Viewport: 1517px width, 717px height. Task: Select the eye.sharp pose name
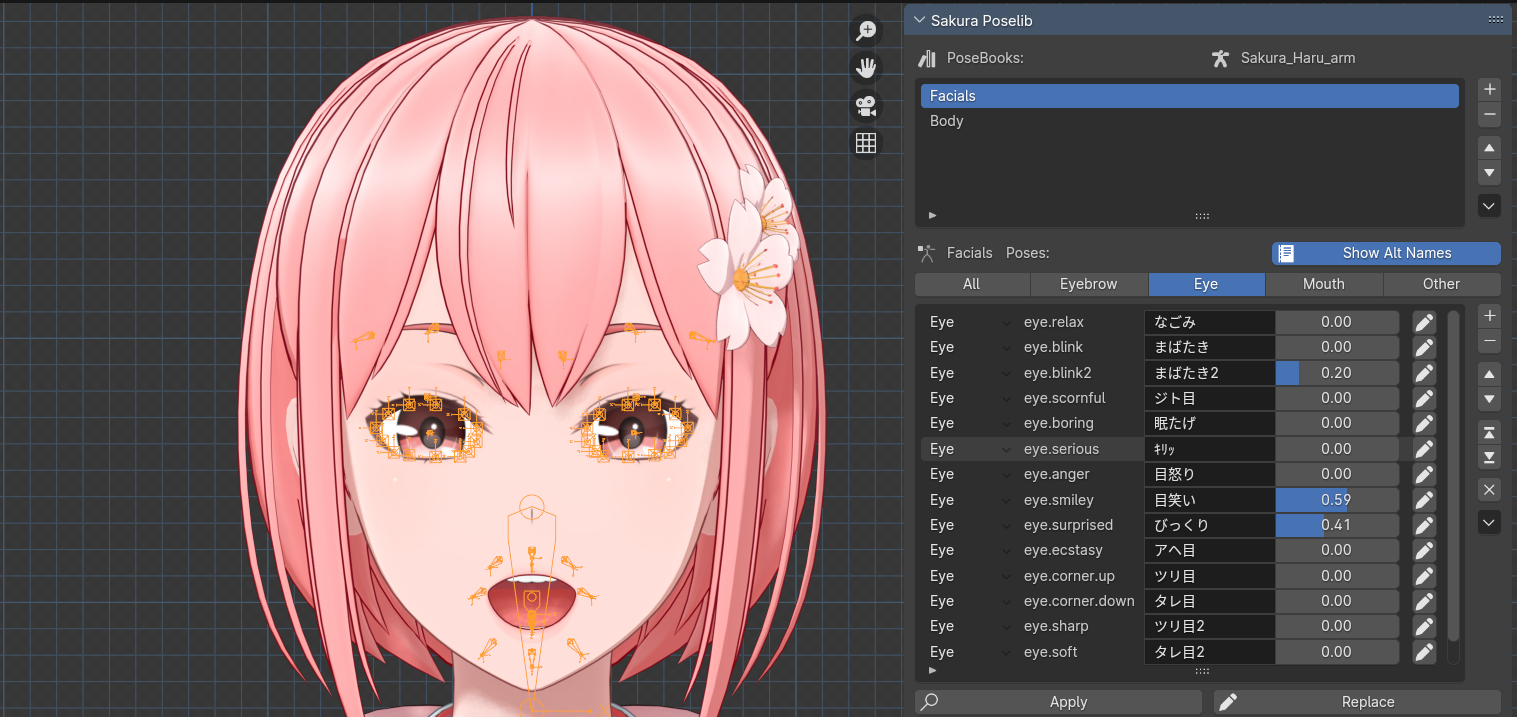point(1056,626)
